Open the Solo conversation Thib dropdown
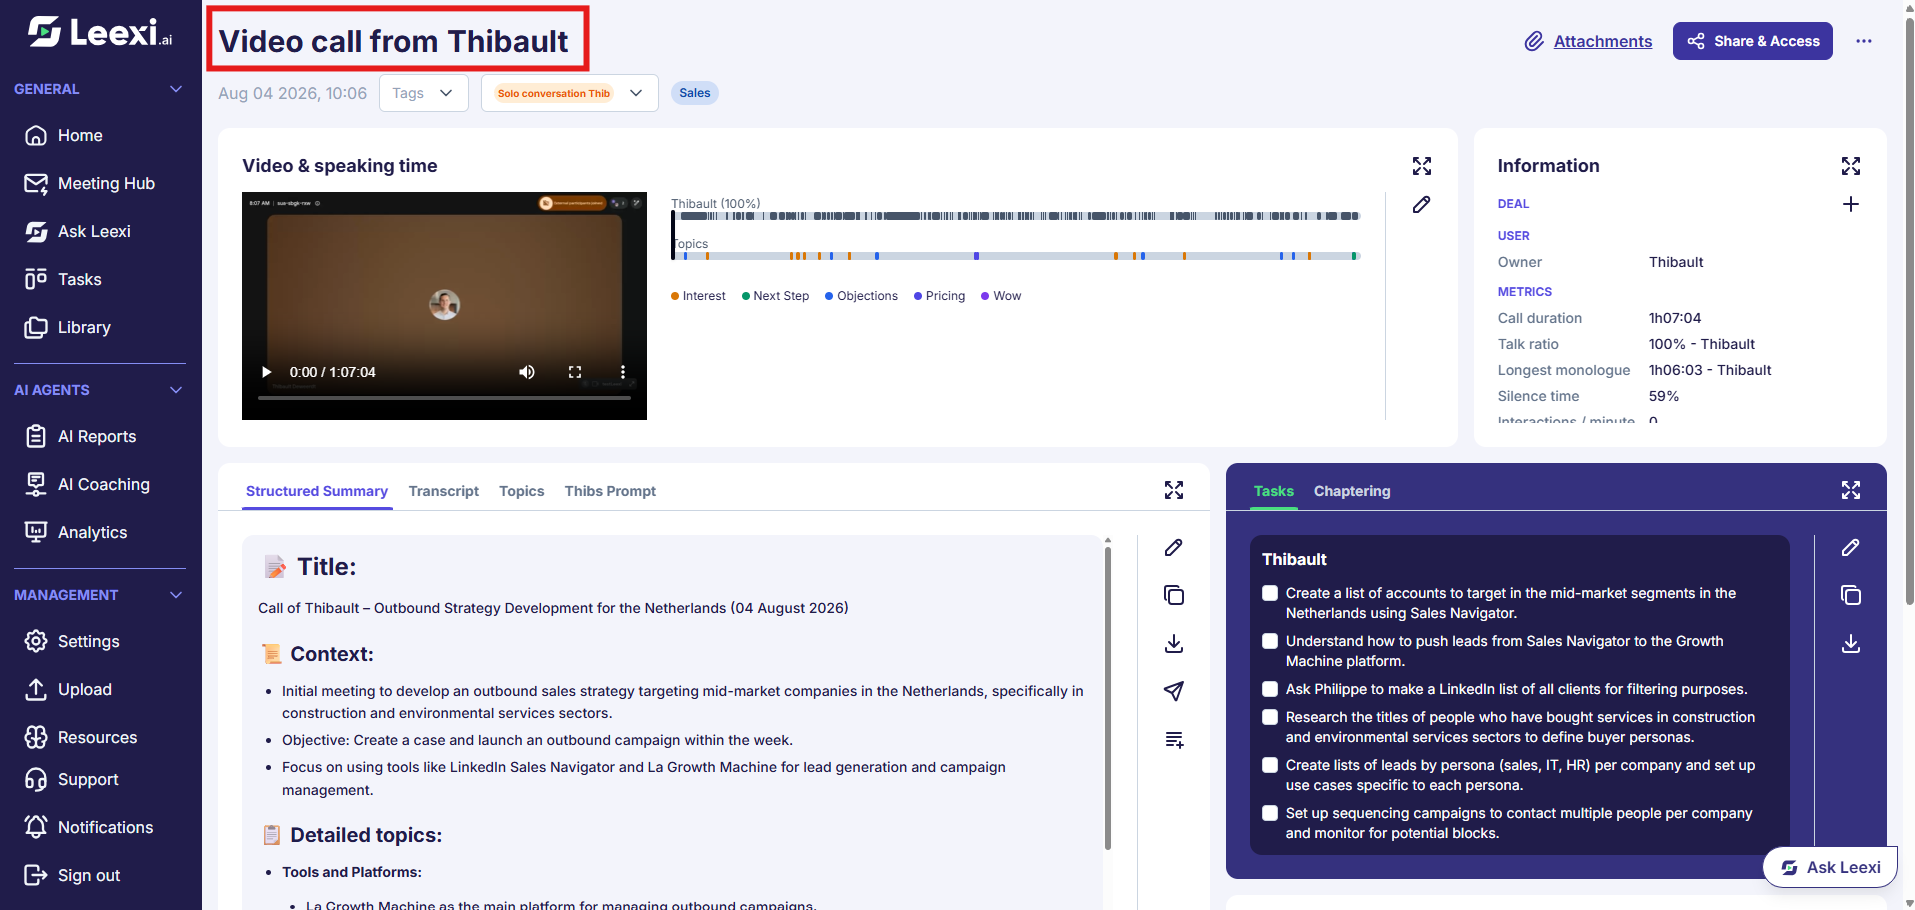 pos(569,93)
